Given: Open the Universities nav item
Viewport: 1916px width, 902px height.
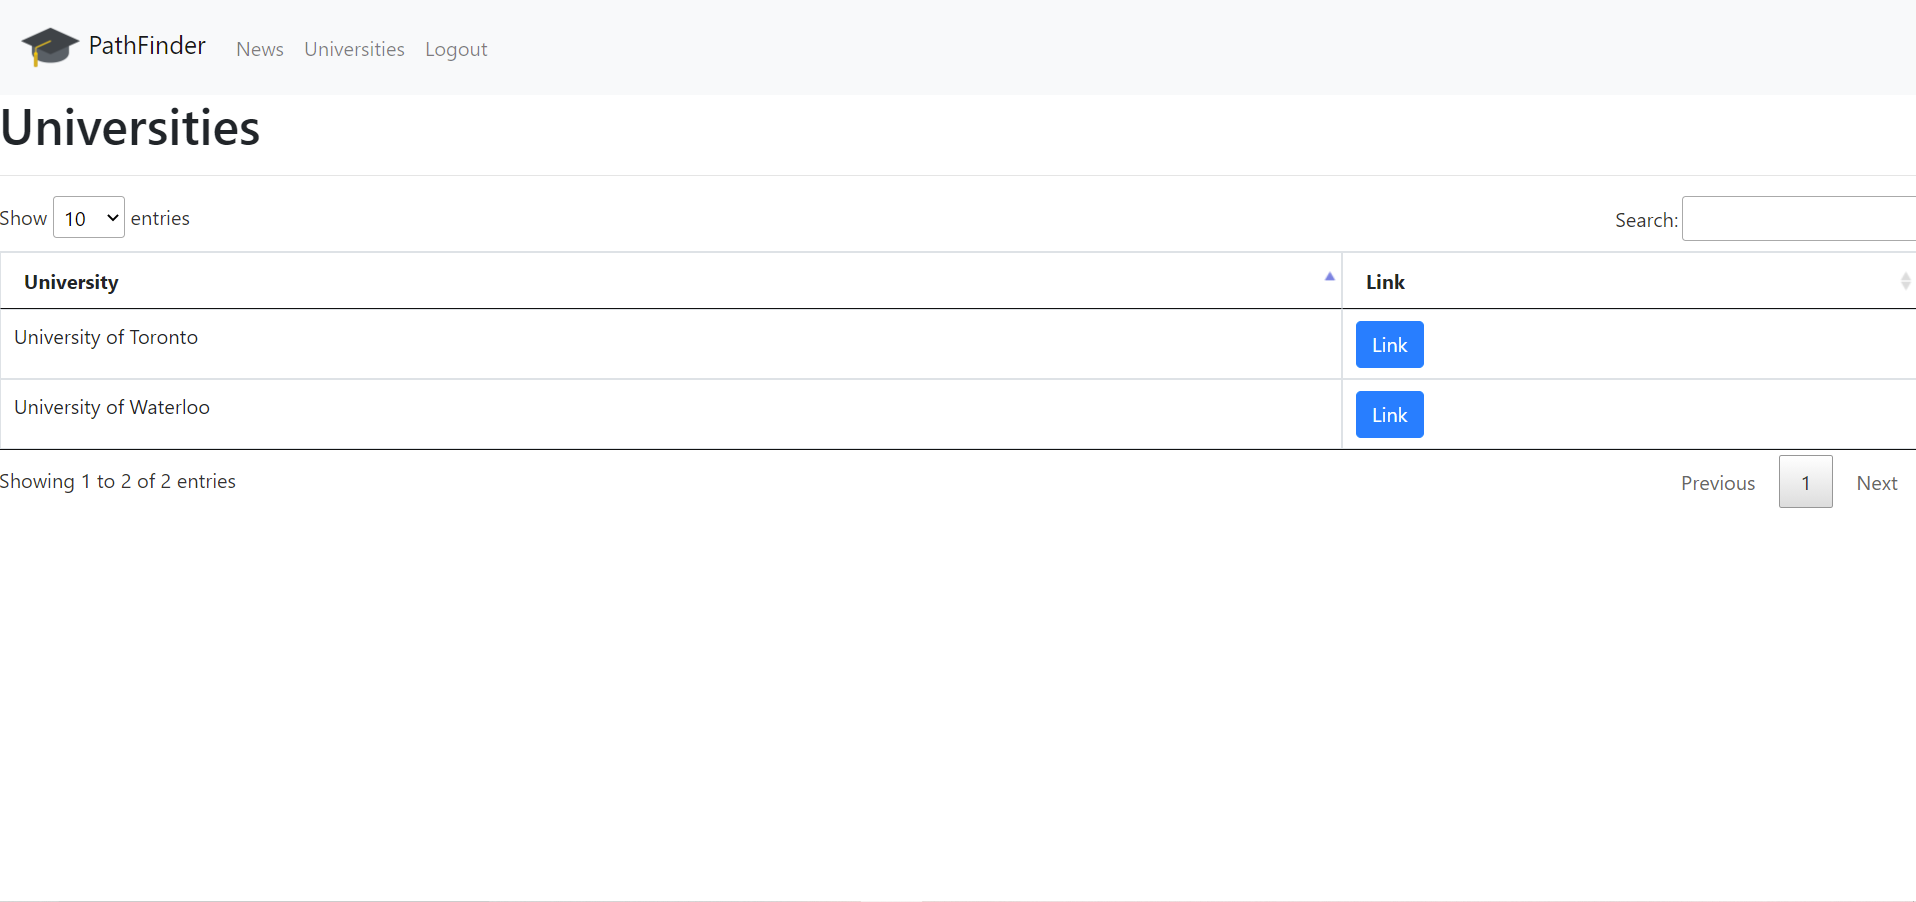Looking at the screenshot, I should click(x=354, y=49).
